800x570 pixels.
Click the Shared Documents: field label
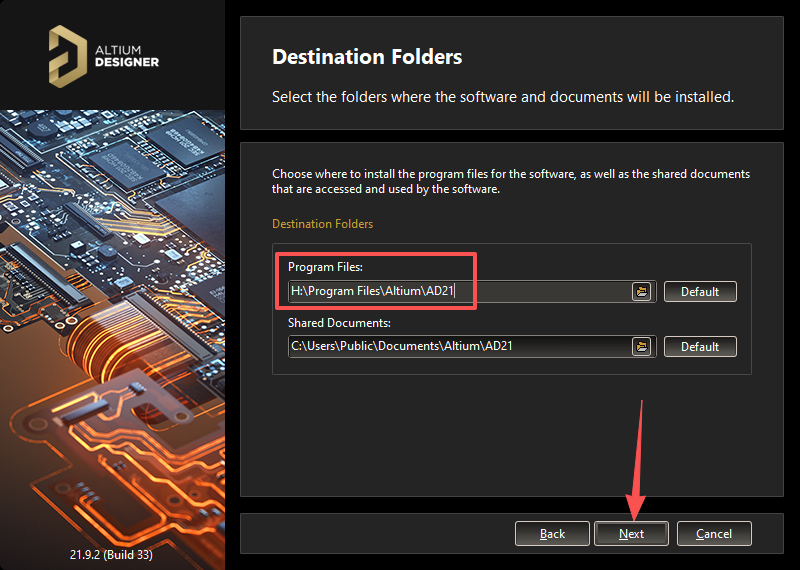338,323
